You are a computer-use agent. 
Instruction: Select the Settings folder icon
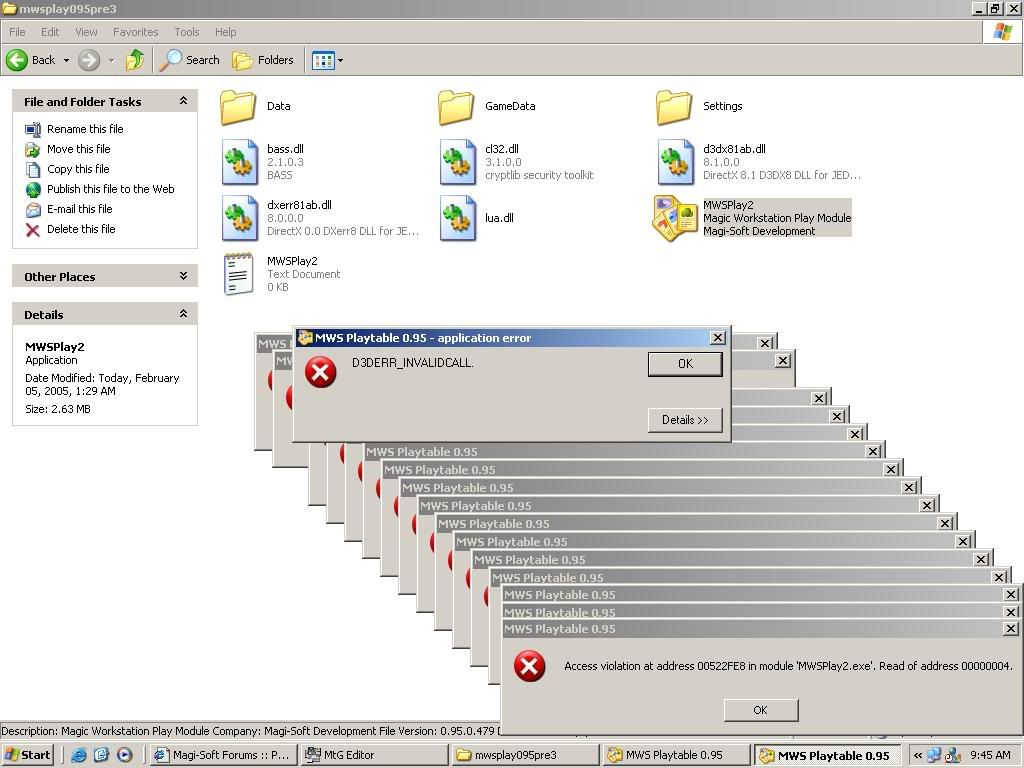tap(674, 107)
